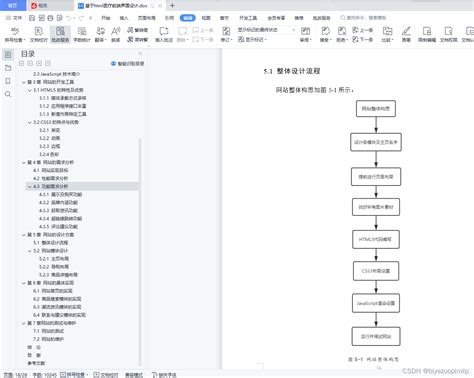Collapse the 4.3 outline node

pyautogui.click(x=30, y=187)
